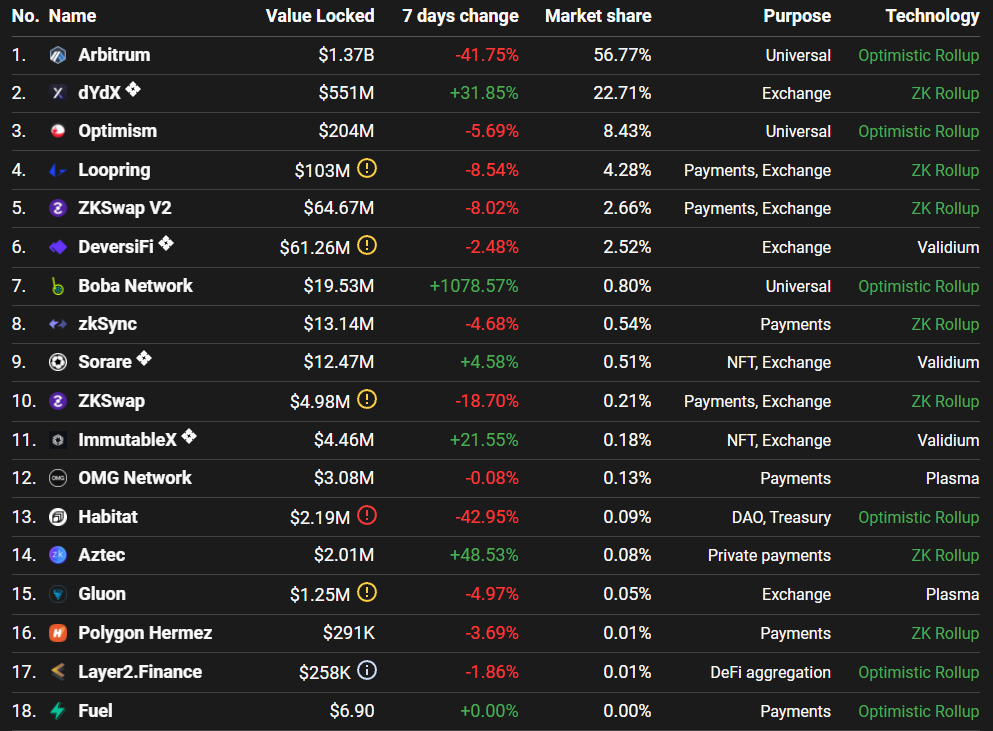The width and height of the screenshot is (993, 731).
Task: Sort the table by 7 days change
Action: tap(460, 16)
